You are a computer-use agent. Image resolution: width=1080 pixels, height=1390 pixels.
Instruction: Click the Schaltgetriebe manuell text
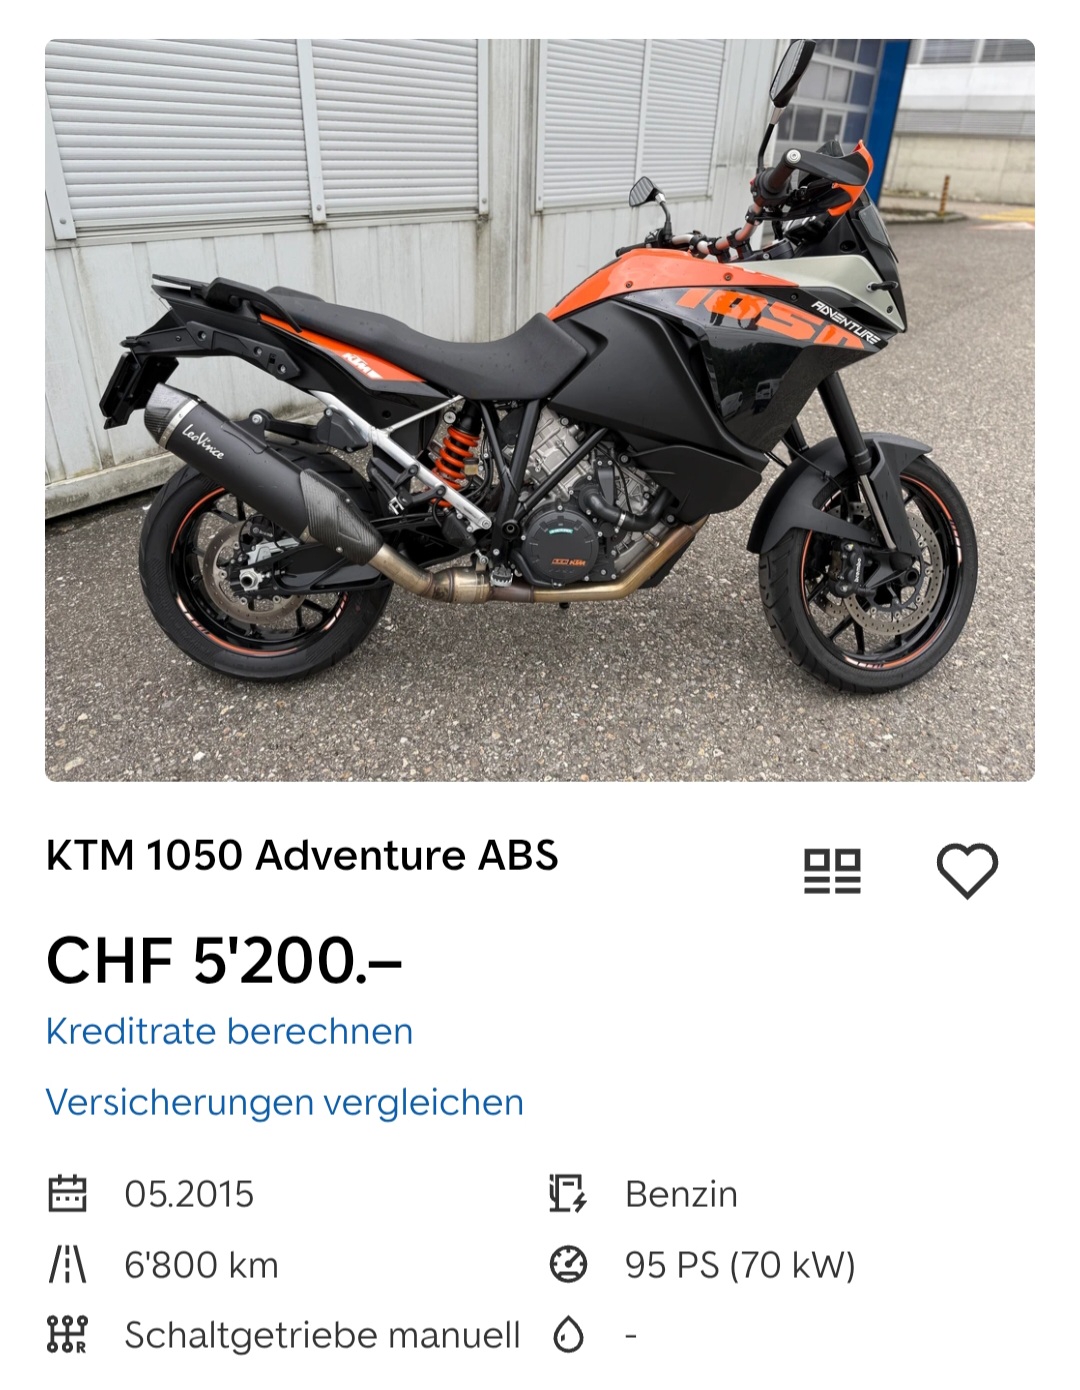pos(322,1335)
